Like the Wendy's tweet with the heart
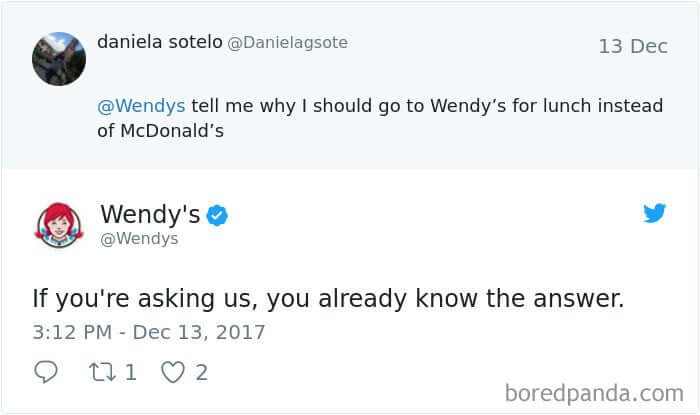This screenshot has height=415, width=700. click(x=173, y=372)
